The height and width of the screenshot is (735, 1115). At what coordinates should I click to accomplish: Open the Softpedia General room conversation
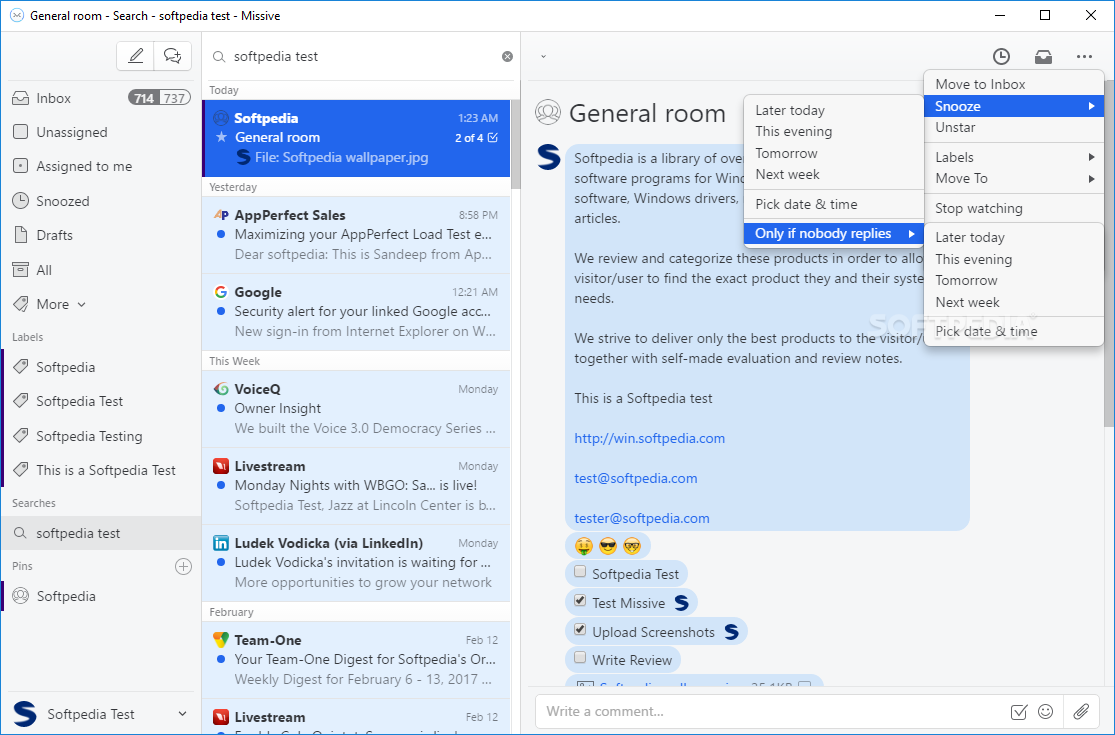pos(356,138)
